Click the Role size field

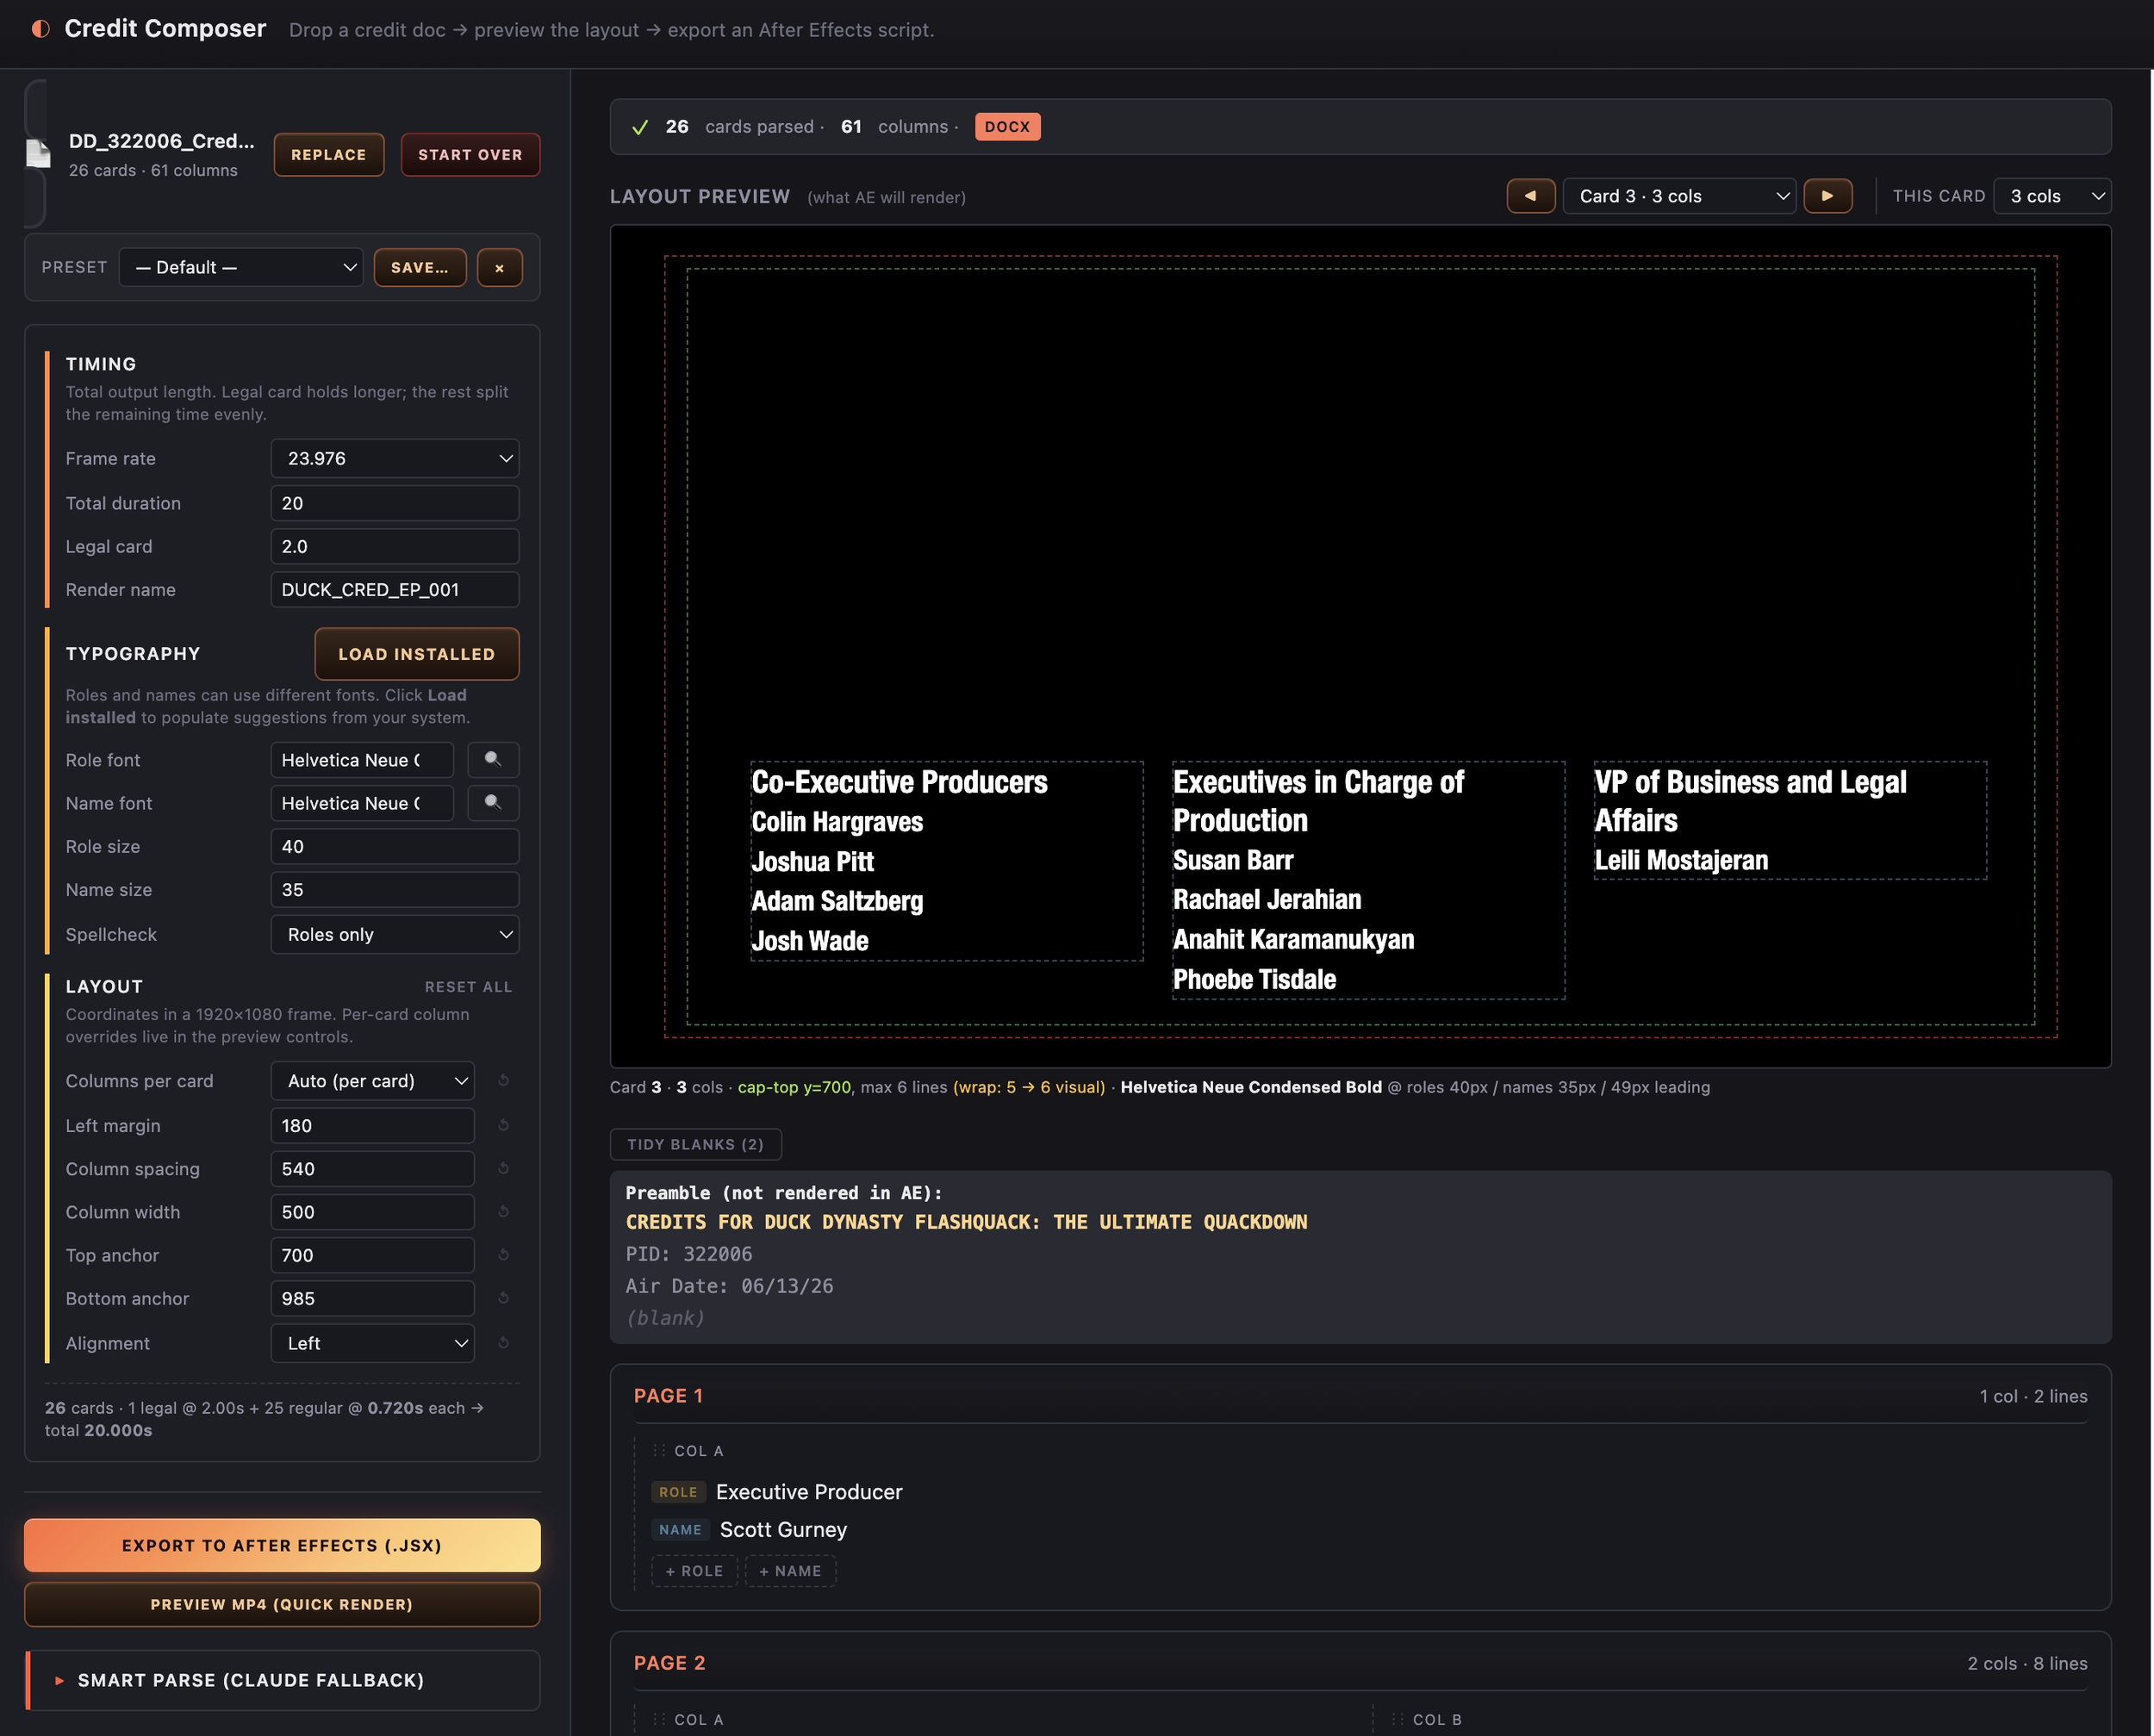click(x=395, y=847)
